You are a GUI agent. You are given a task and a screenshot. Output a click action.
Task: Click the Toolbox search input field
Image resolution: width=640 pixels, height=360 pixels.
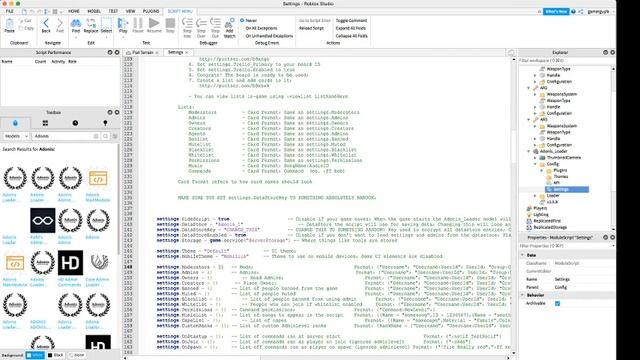coord(66,136)
